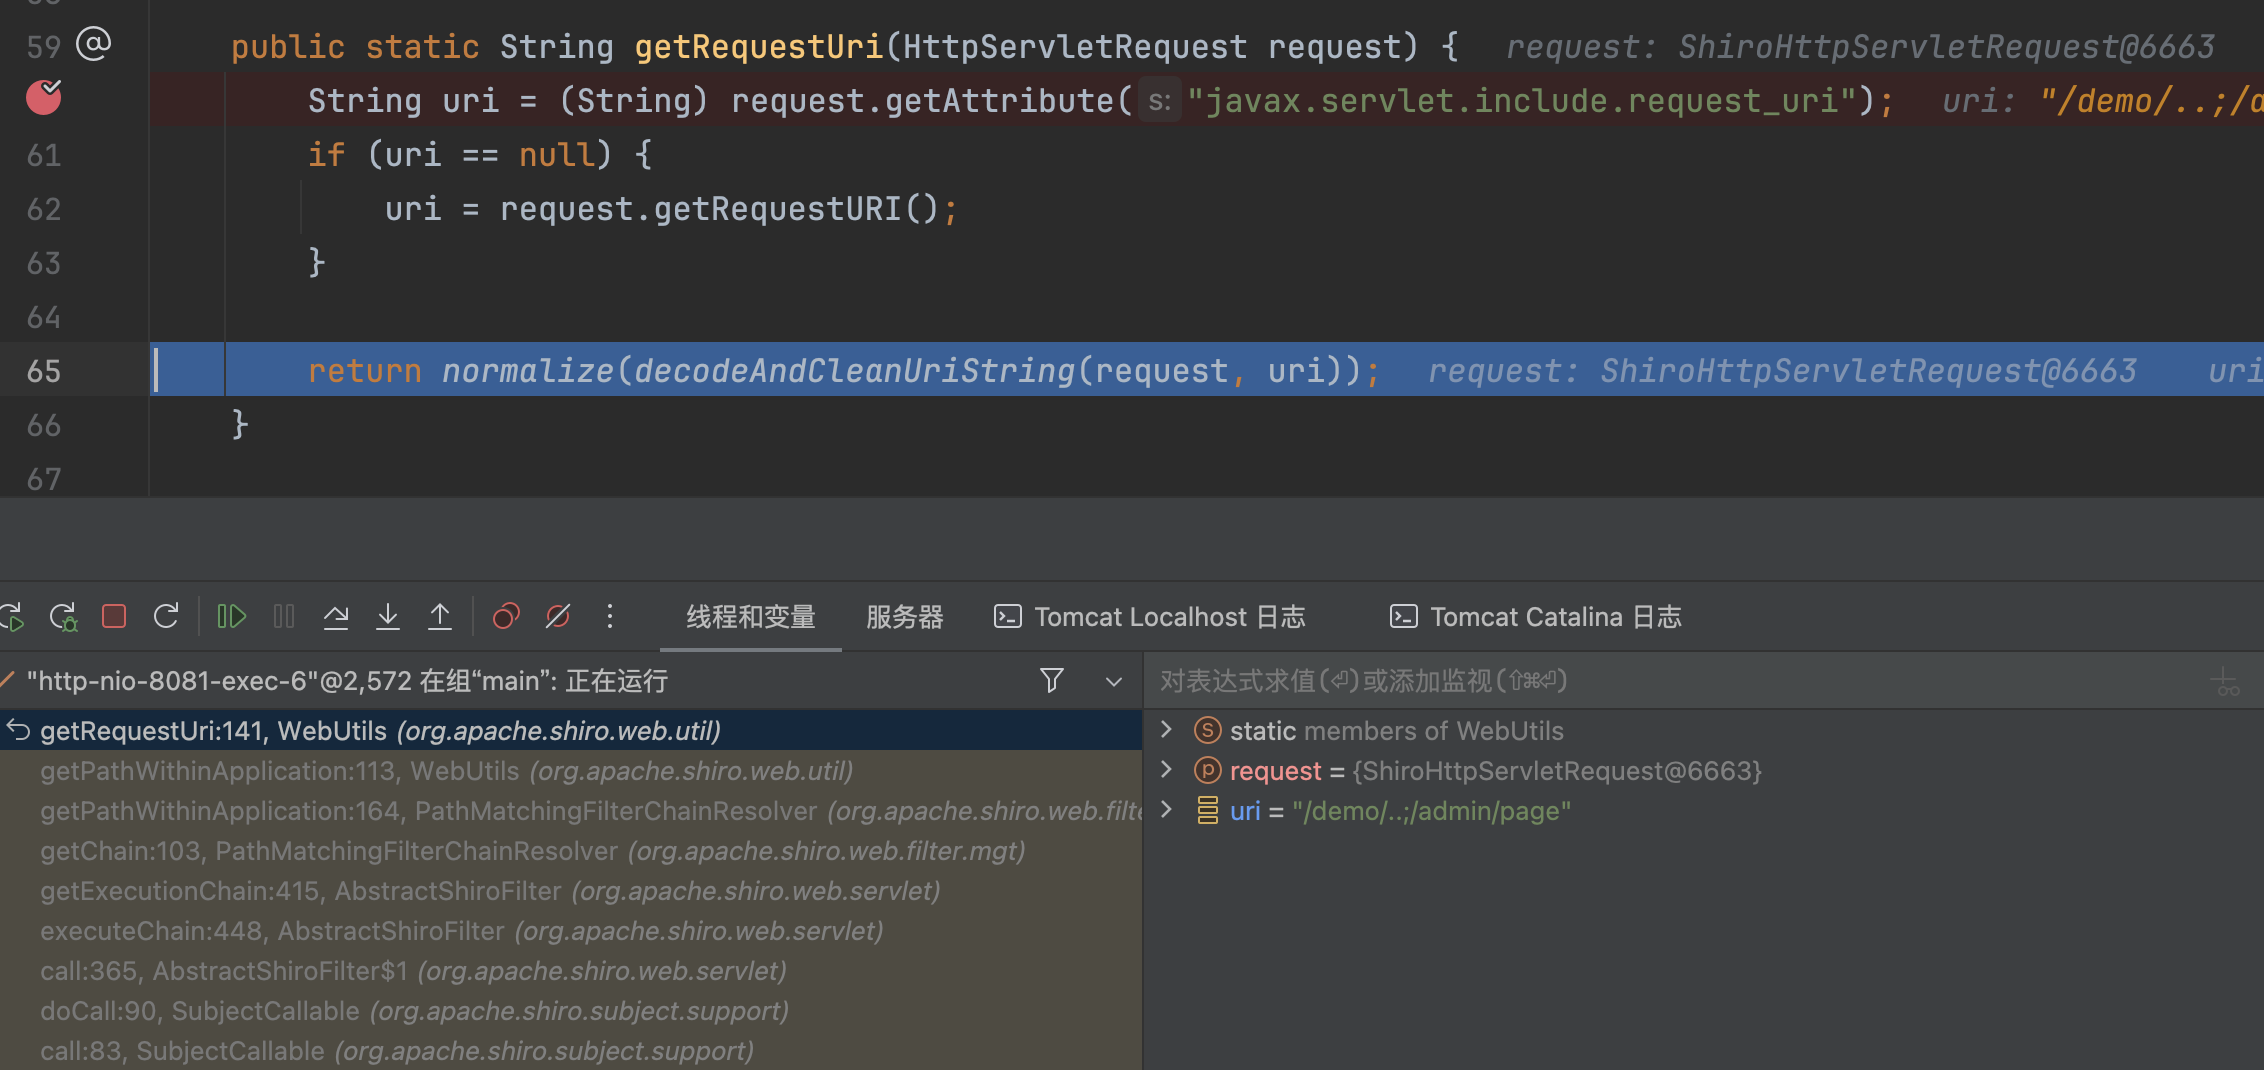Expand the request variable node
This screenshot has width=2264, height=1070.
point(1166,770)
